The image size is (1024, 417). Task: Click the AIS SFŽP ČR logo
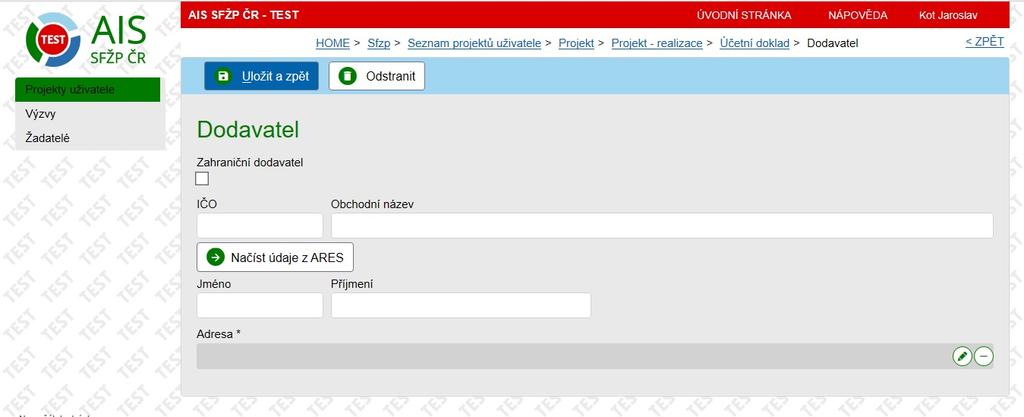[x=86, y=39]
